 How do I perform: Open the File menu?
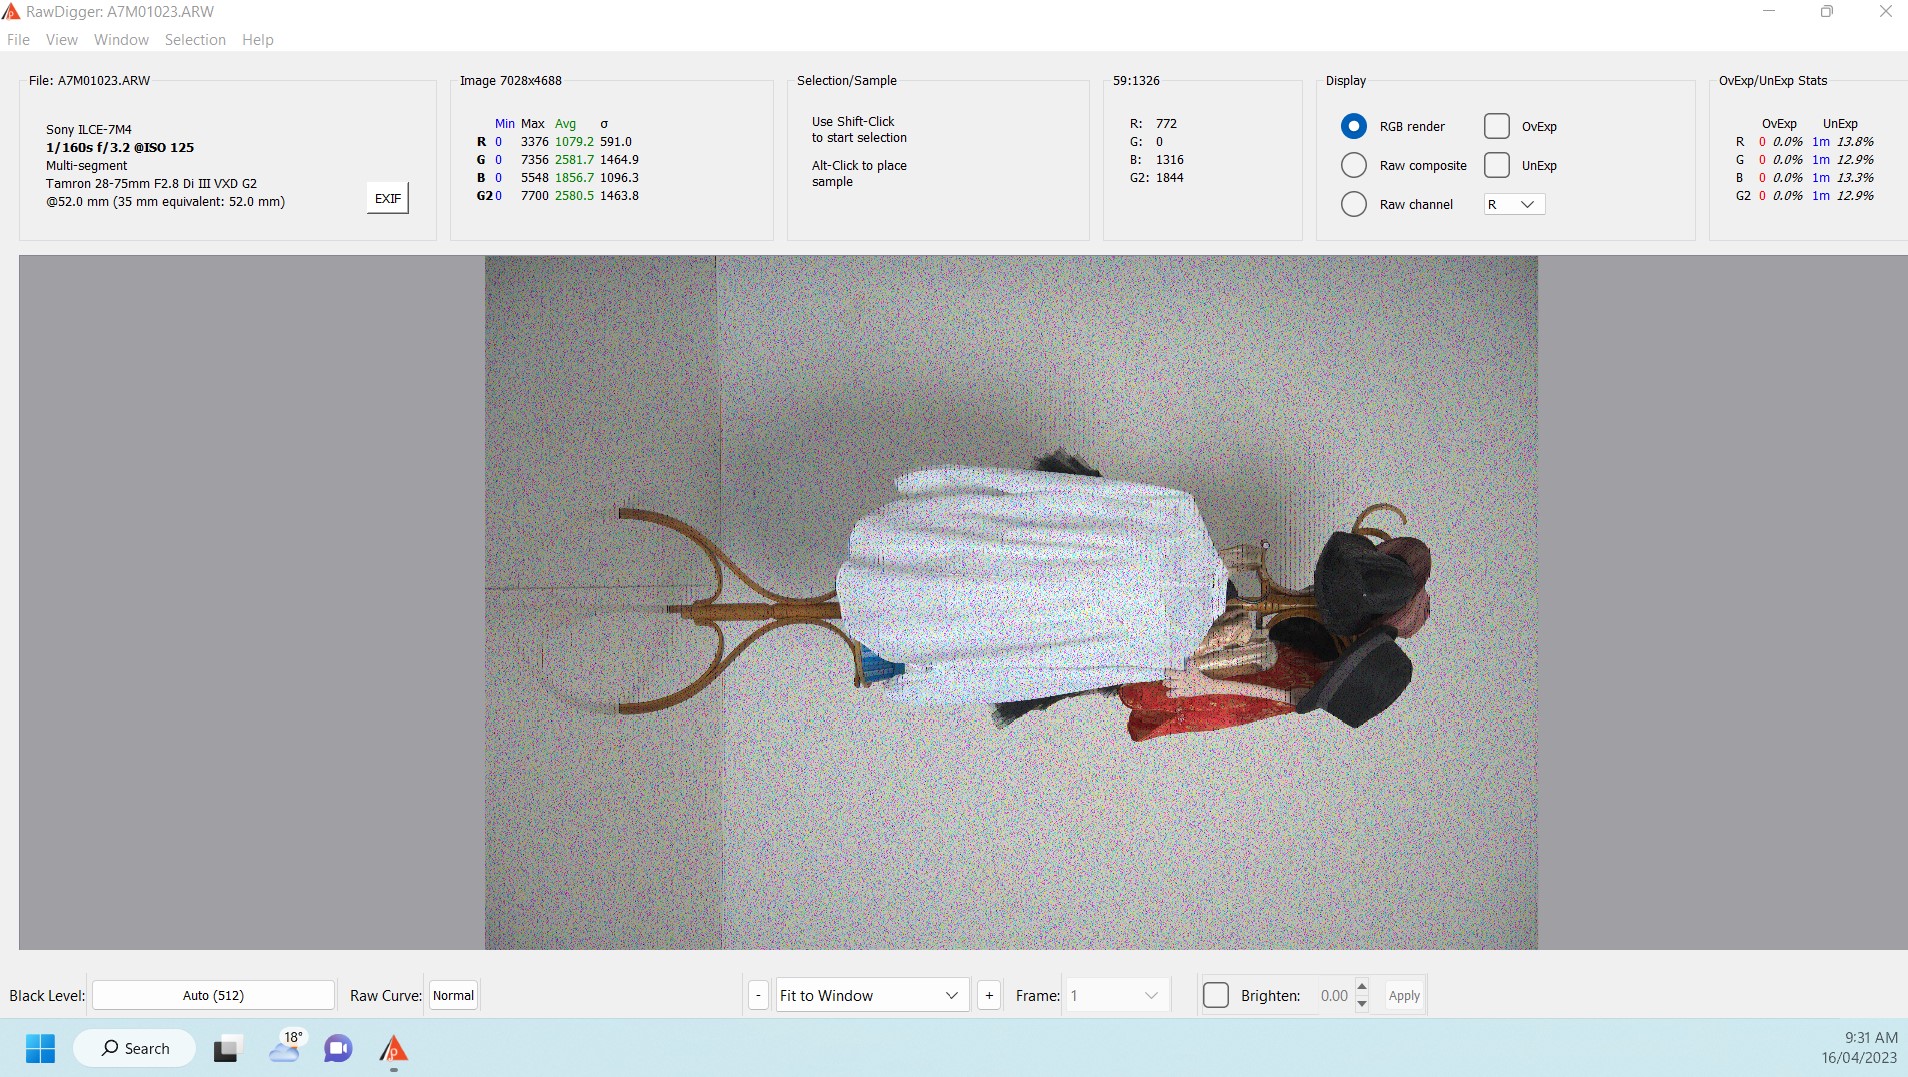(x=18, y=40)
